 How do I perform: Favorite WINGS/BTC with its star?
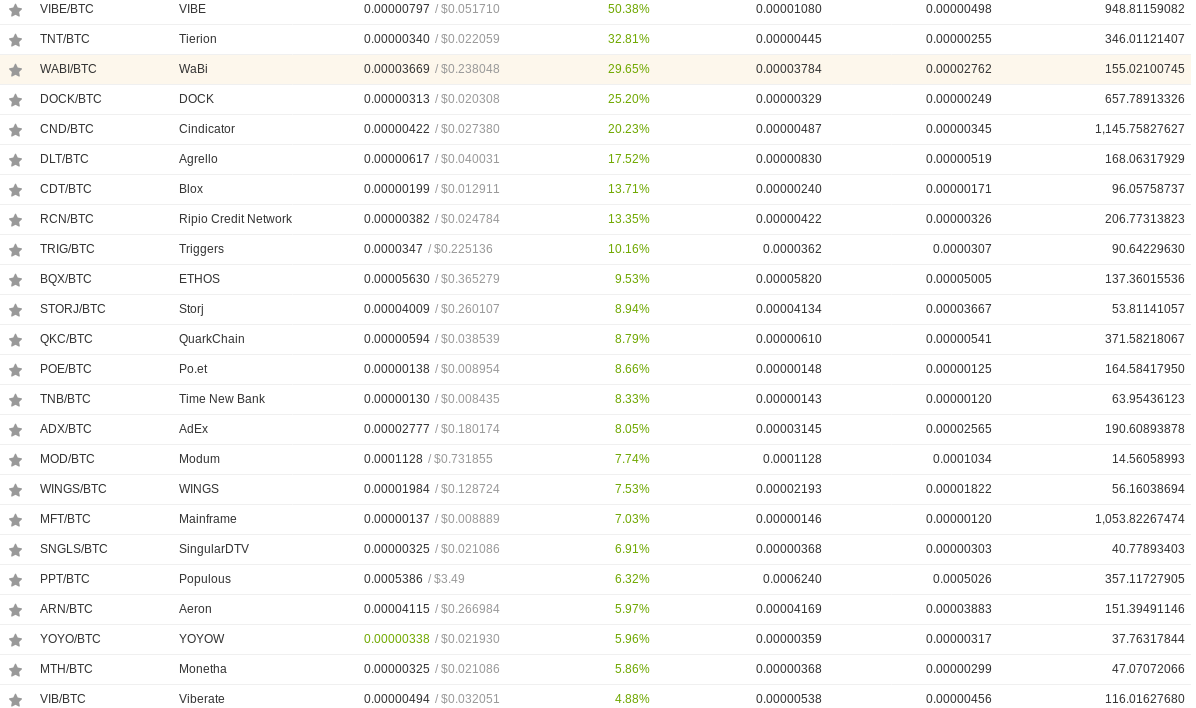(15, 490)
